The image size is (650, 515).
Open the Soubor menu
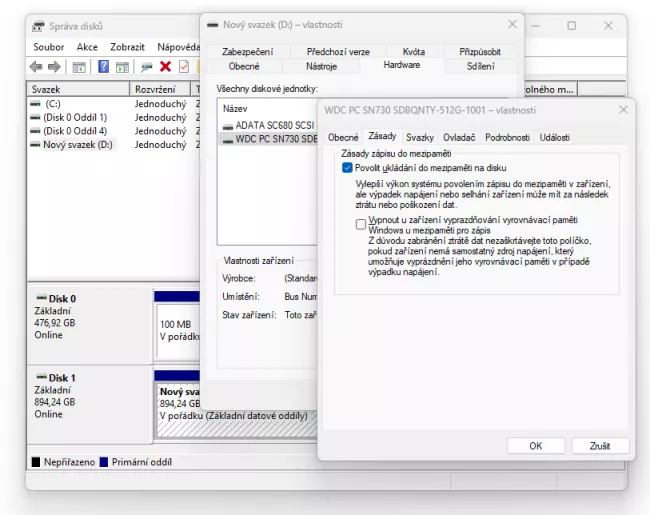(49, 47)
